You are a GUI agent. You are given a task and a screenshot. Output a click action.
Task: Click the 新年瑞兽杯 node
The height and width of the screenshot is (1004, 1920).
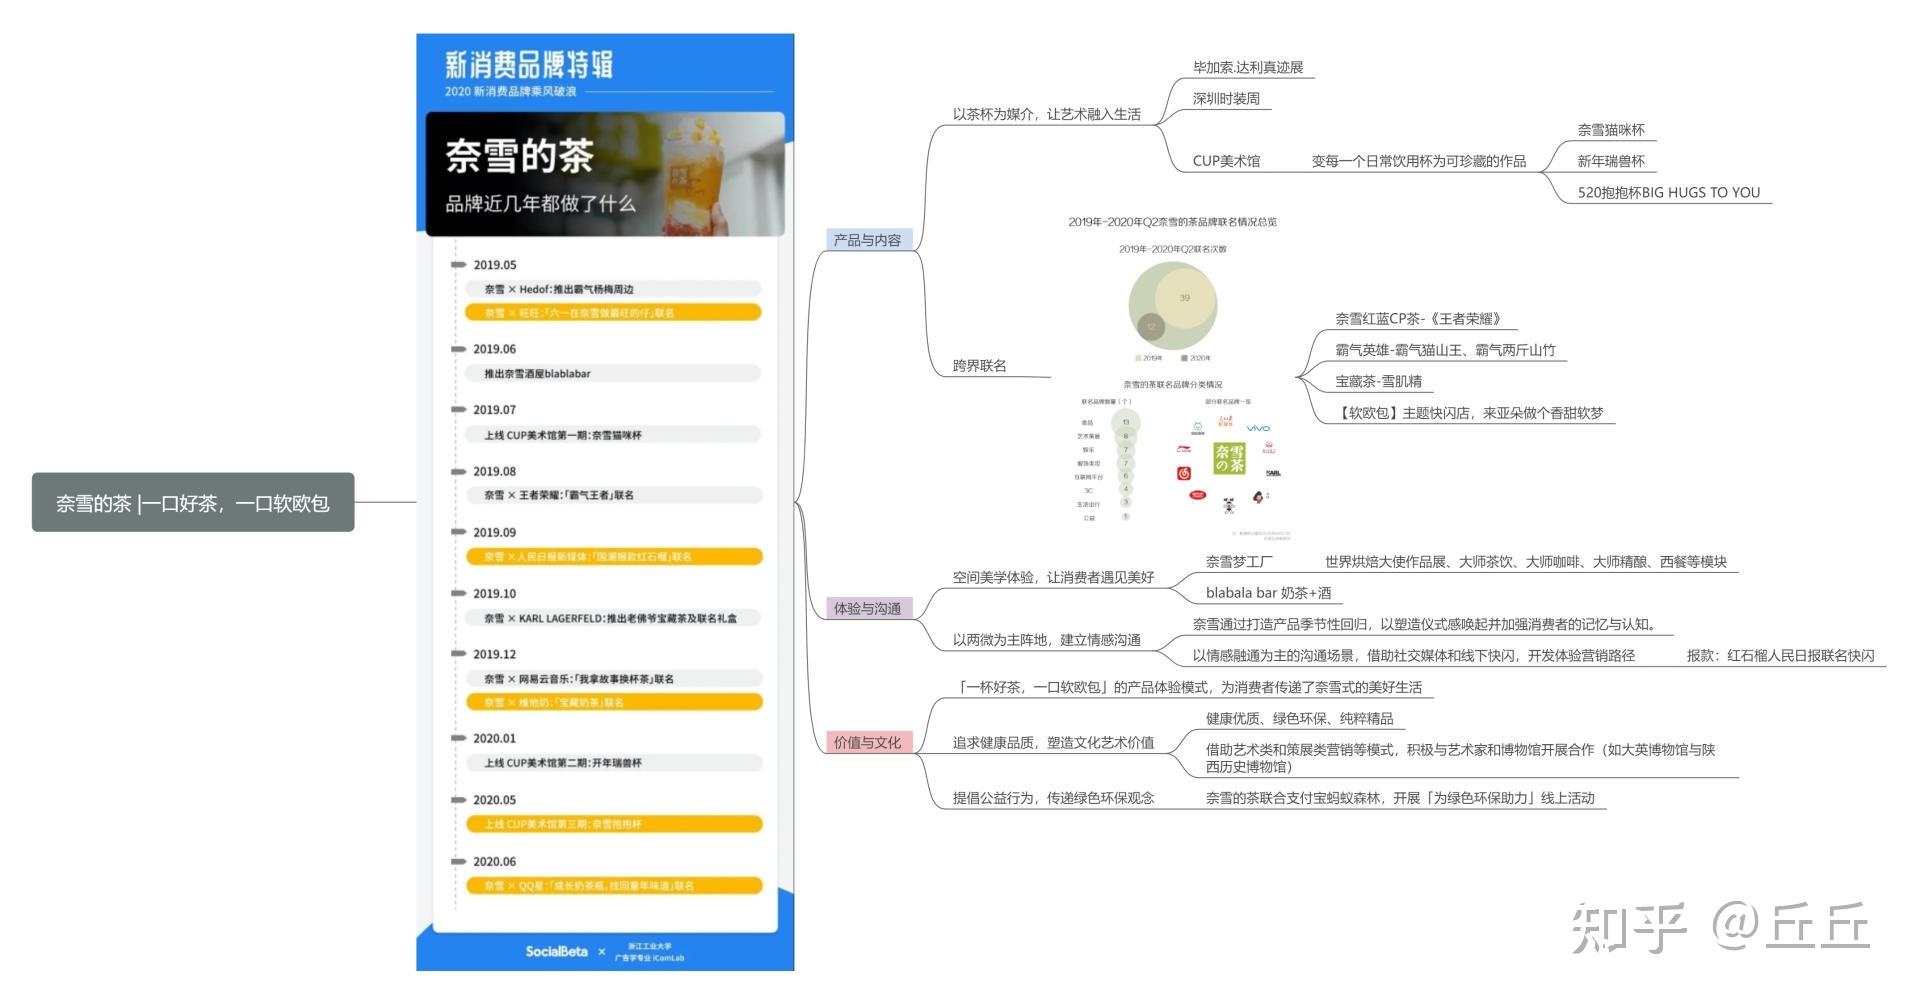pos(1611,161)
